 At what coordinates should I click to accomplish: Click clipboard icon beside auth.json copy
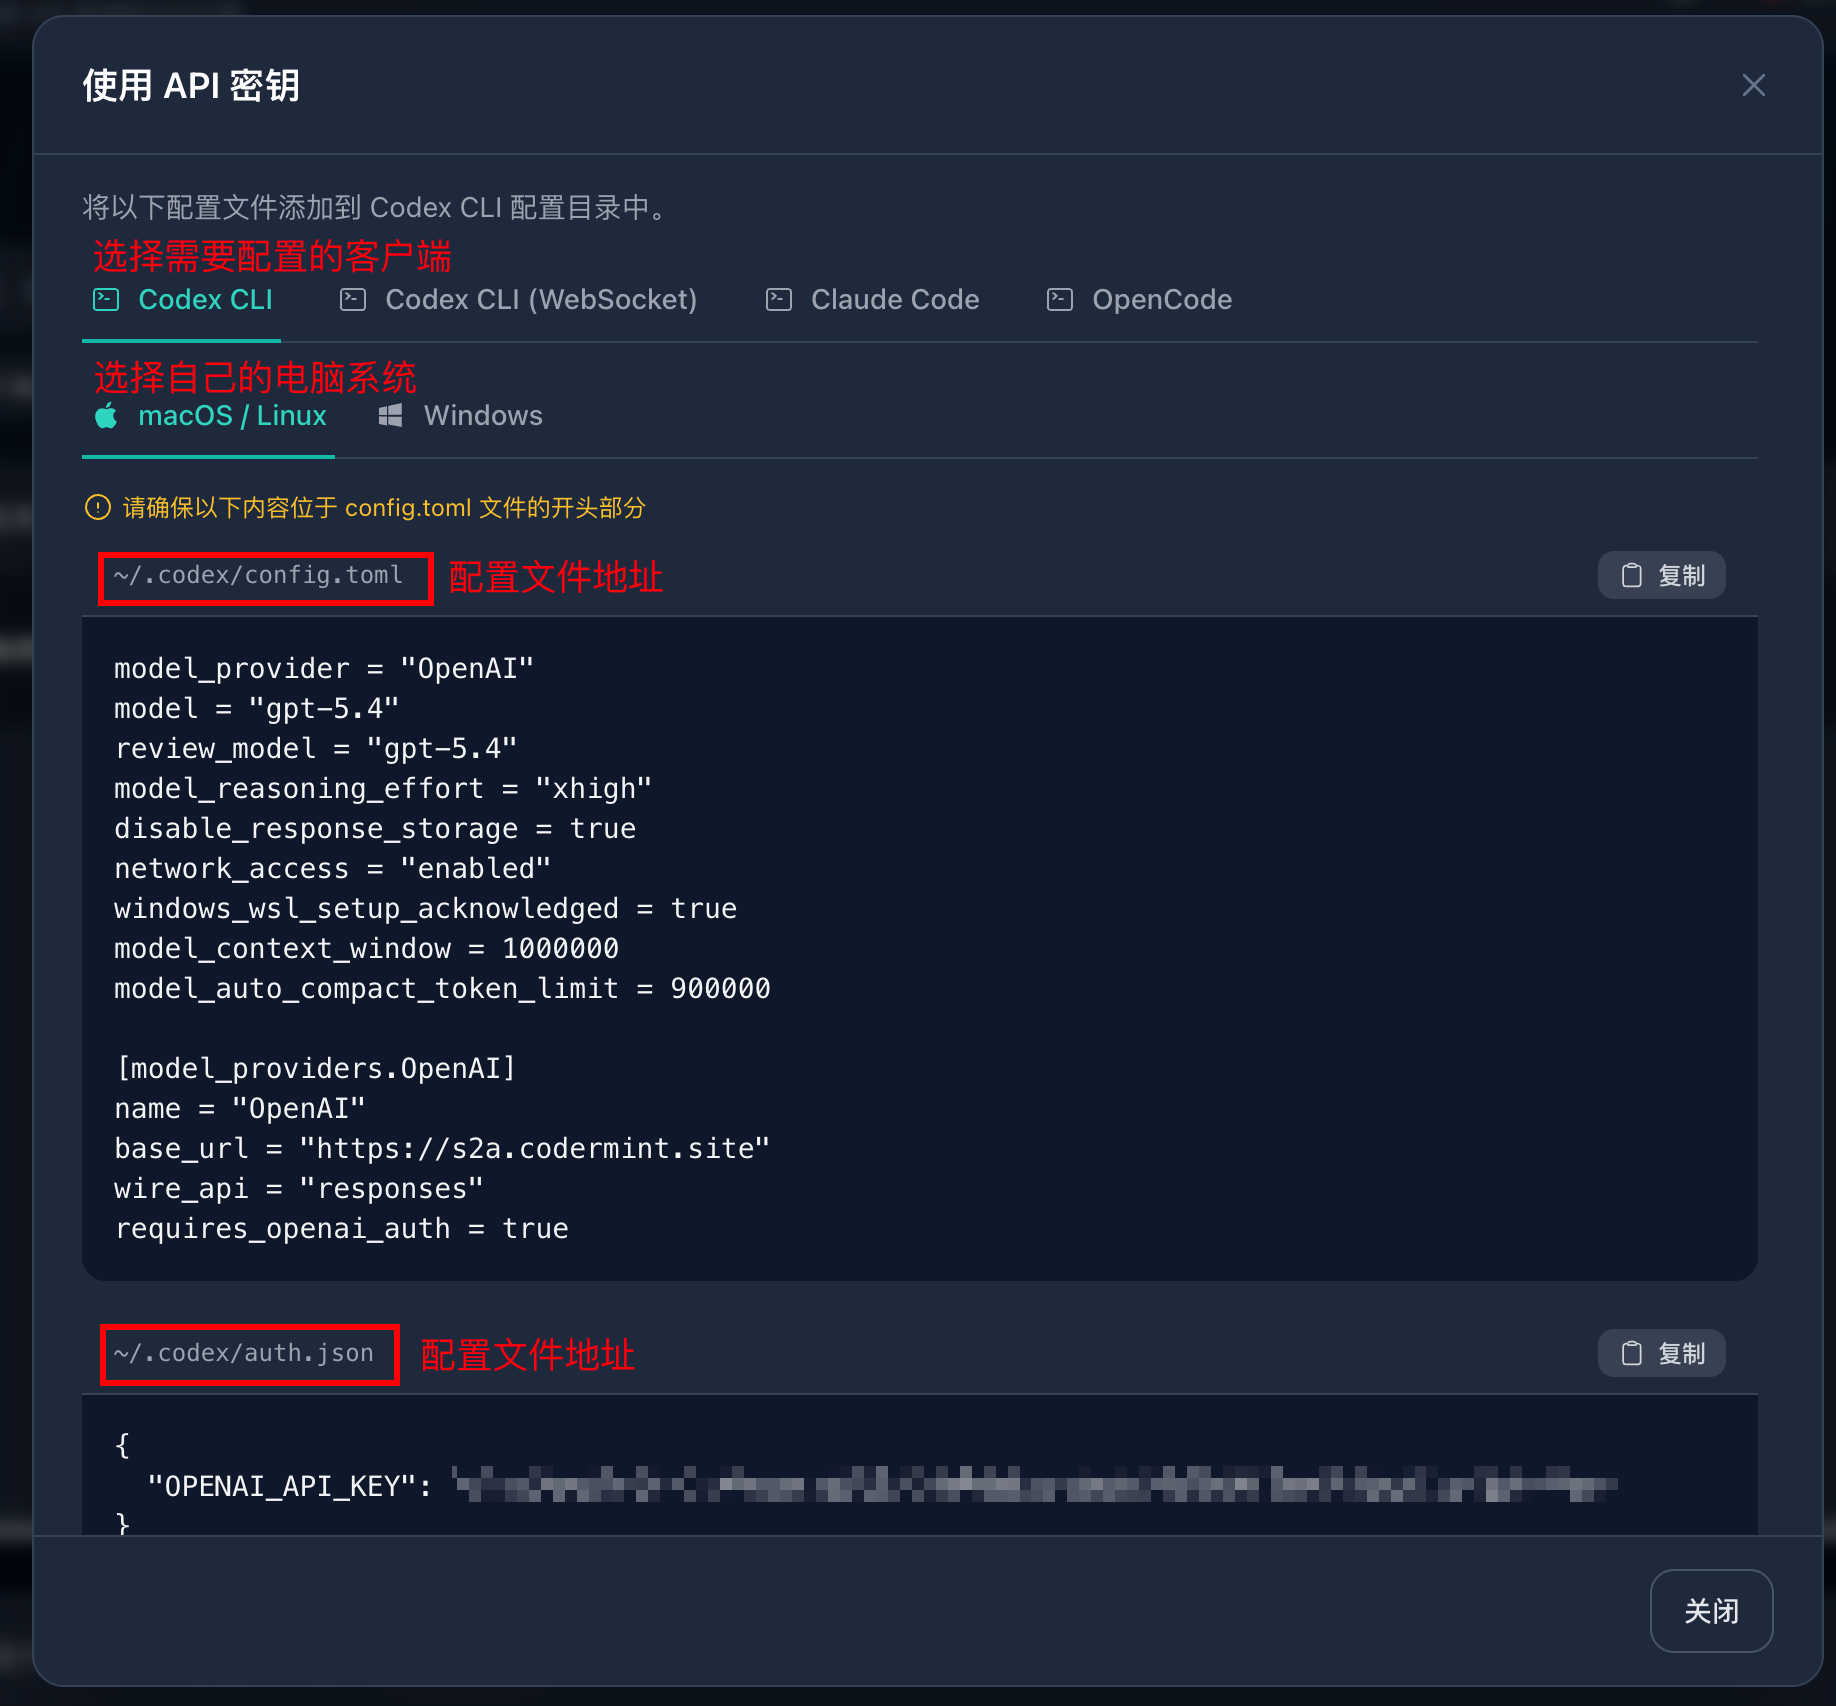click(1632, 1353)
